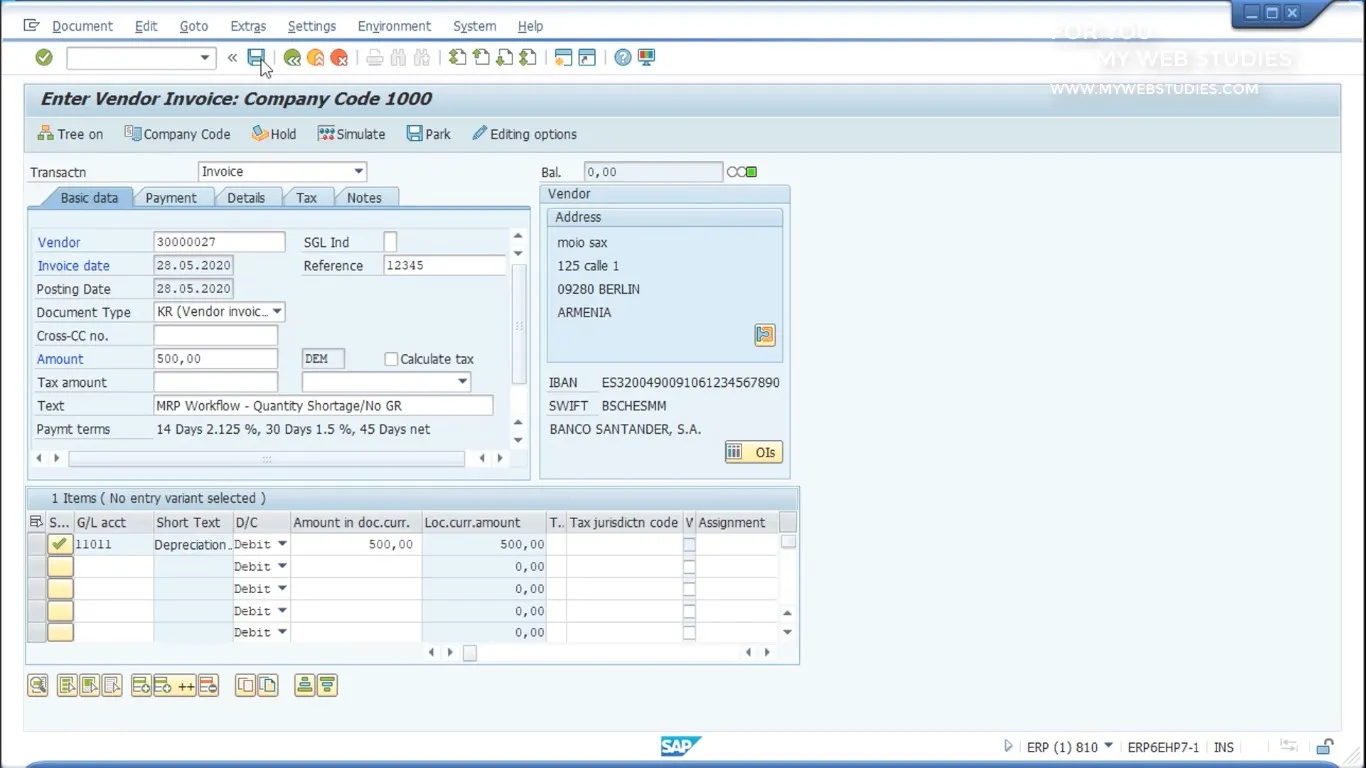Viewport: 1366px width, 768px height.
Task: Click the Copy Line icon
Action: click(245, 685)
